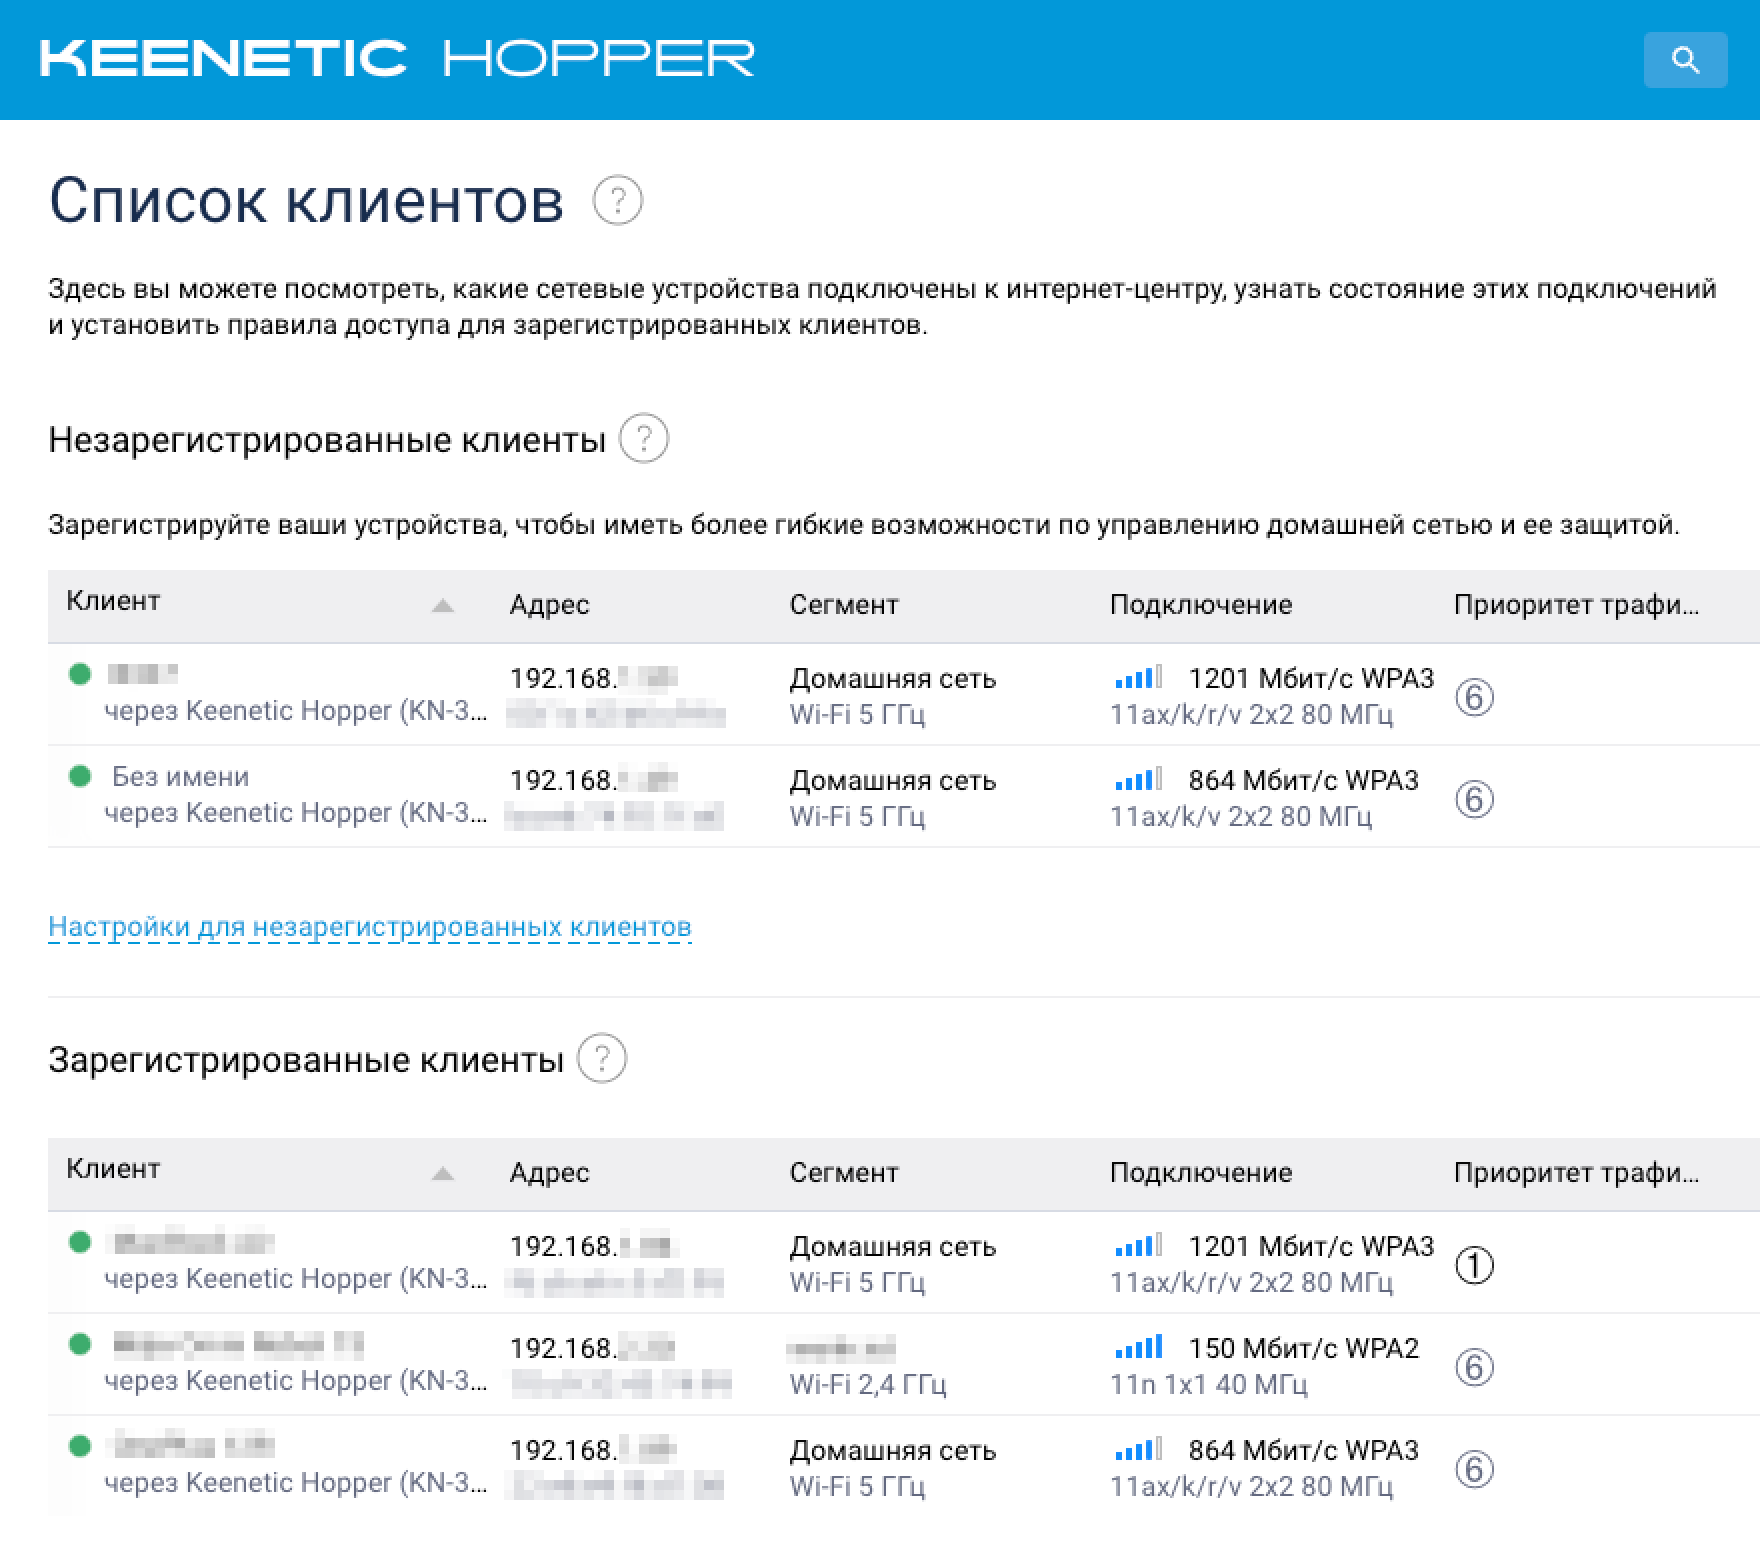Image resolution: width=1760 pixels, height=1544 pixels.
Task: Open Настройки для незарегистрированных клиентов link
Action: (x=370, y=927)
